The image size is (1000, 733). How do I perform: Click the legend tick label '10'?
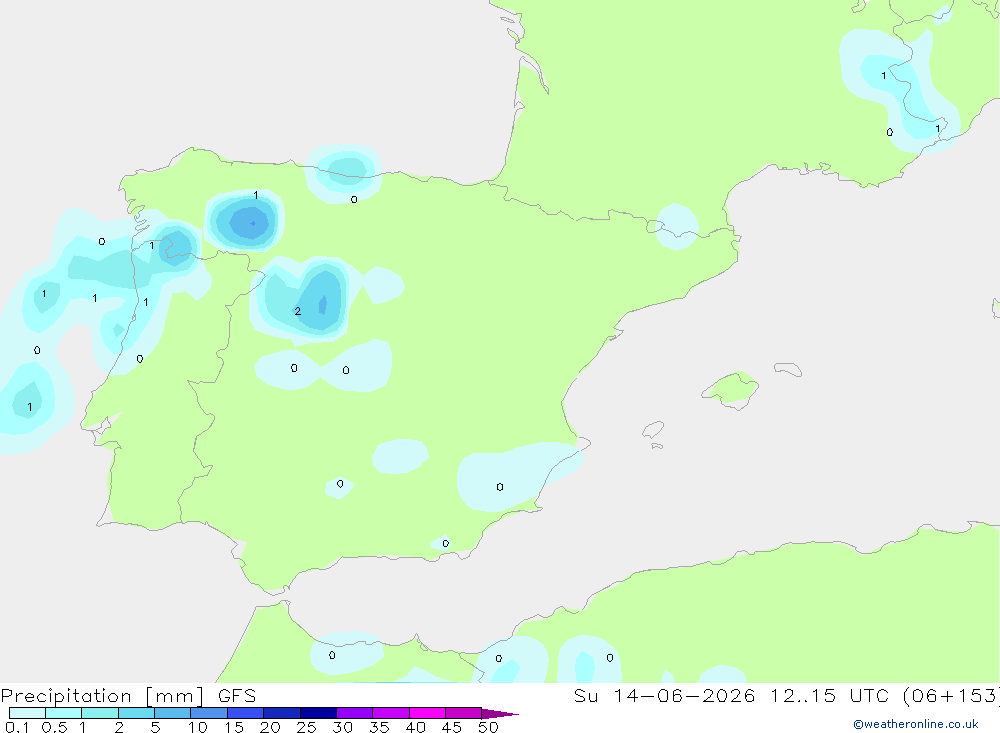click(198, 727)
